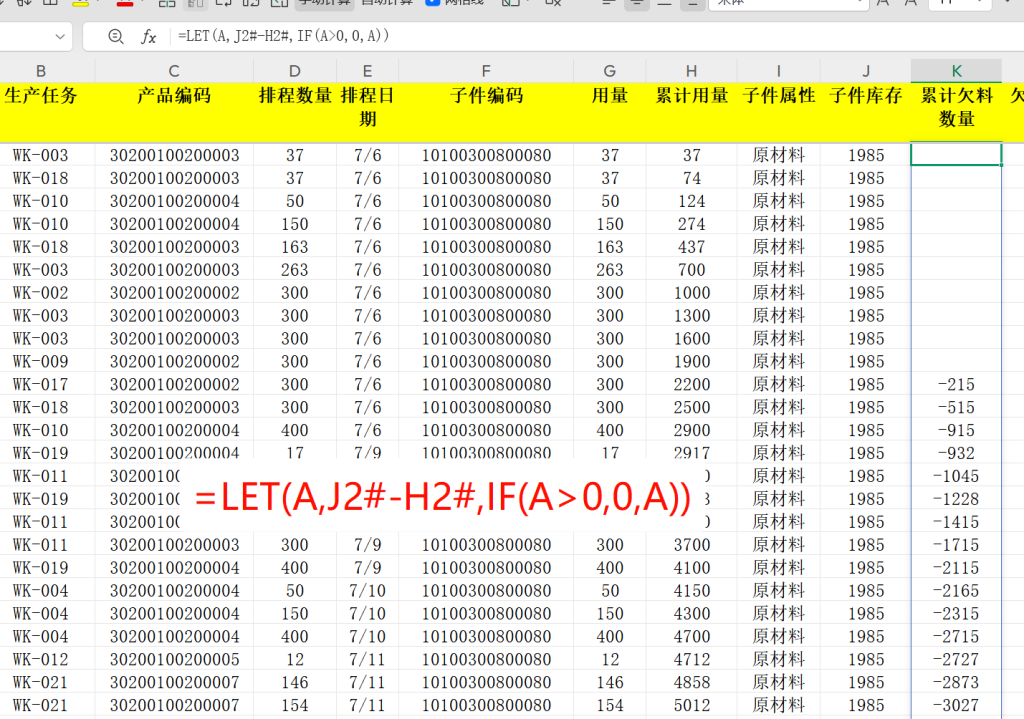Open the Name Box dropdown arrow

pos(60,37)
